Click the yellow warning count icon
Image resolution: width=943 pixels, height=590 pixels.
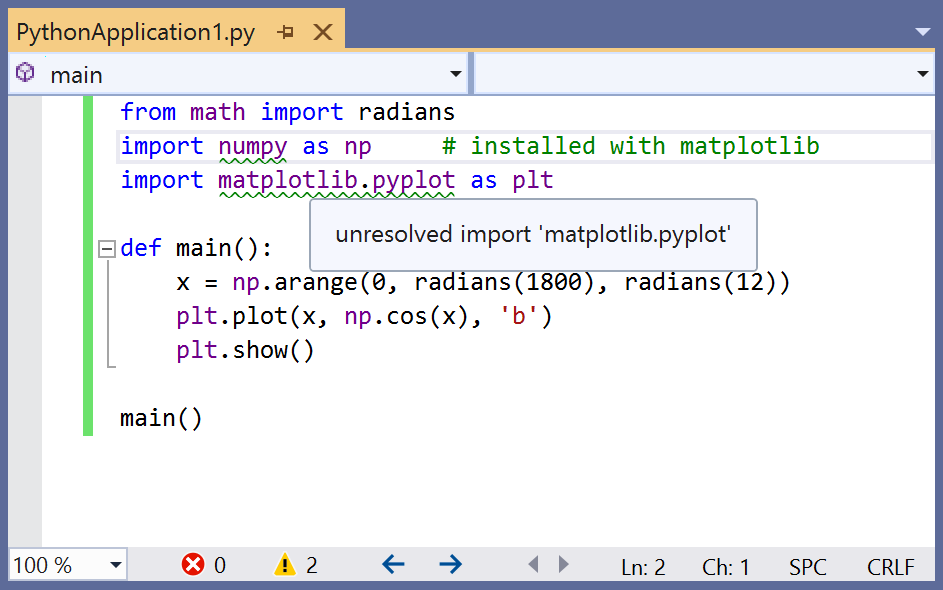[x=285, y=565]
